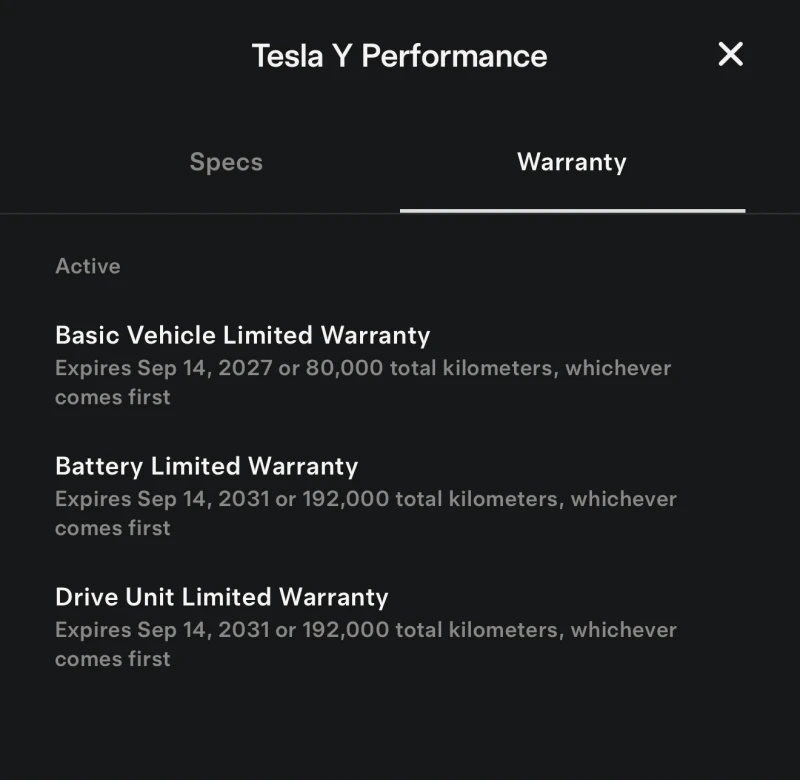Click the Tesla Y Performance title
This screenshot has height=780, width=800.
tap(400, 56)
